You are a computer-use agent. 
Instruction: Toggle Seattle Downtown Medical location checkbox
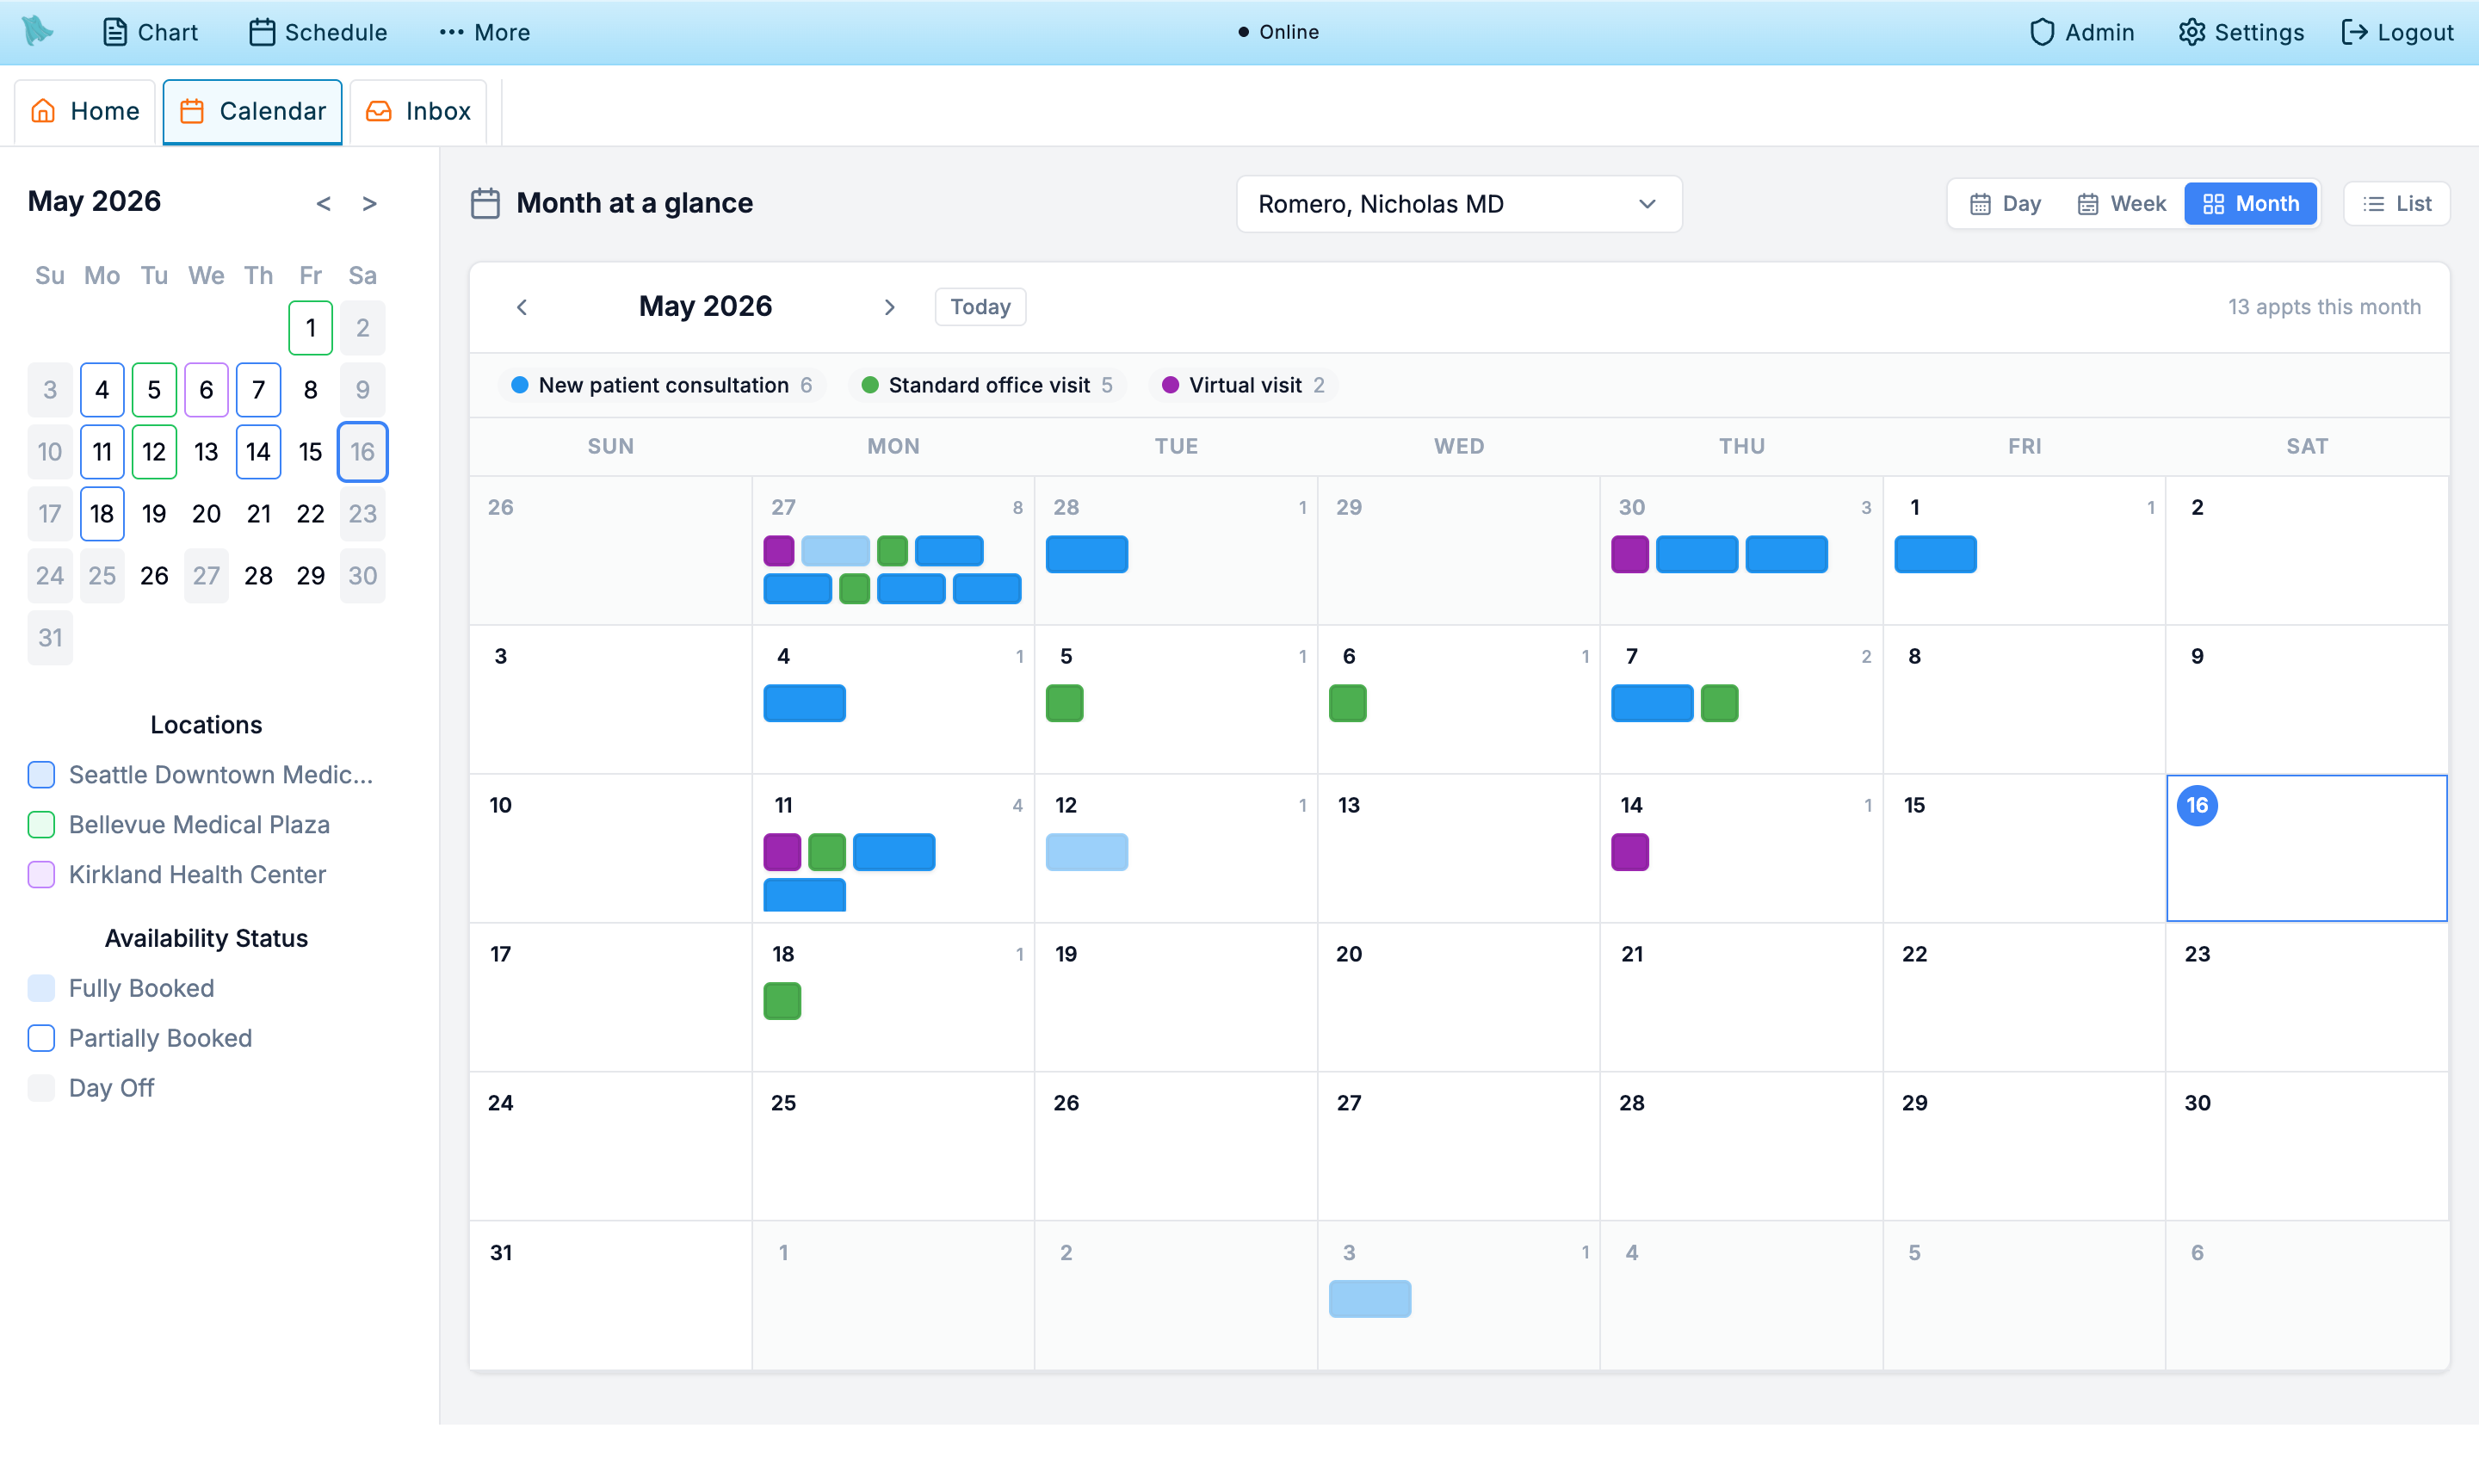[x=41, y=775]
